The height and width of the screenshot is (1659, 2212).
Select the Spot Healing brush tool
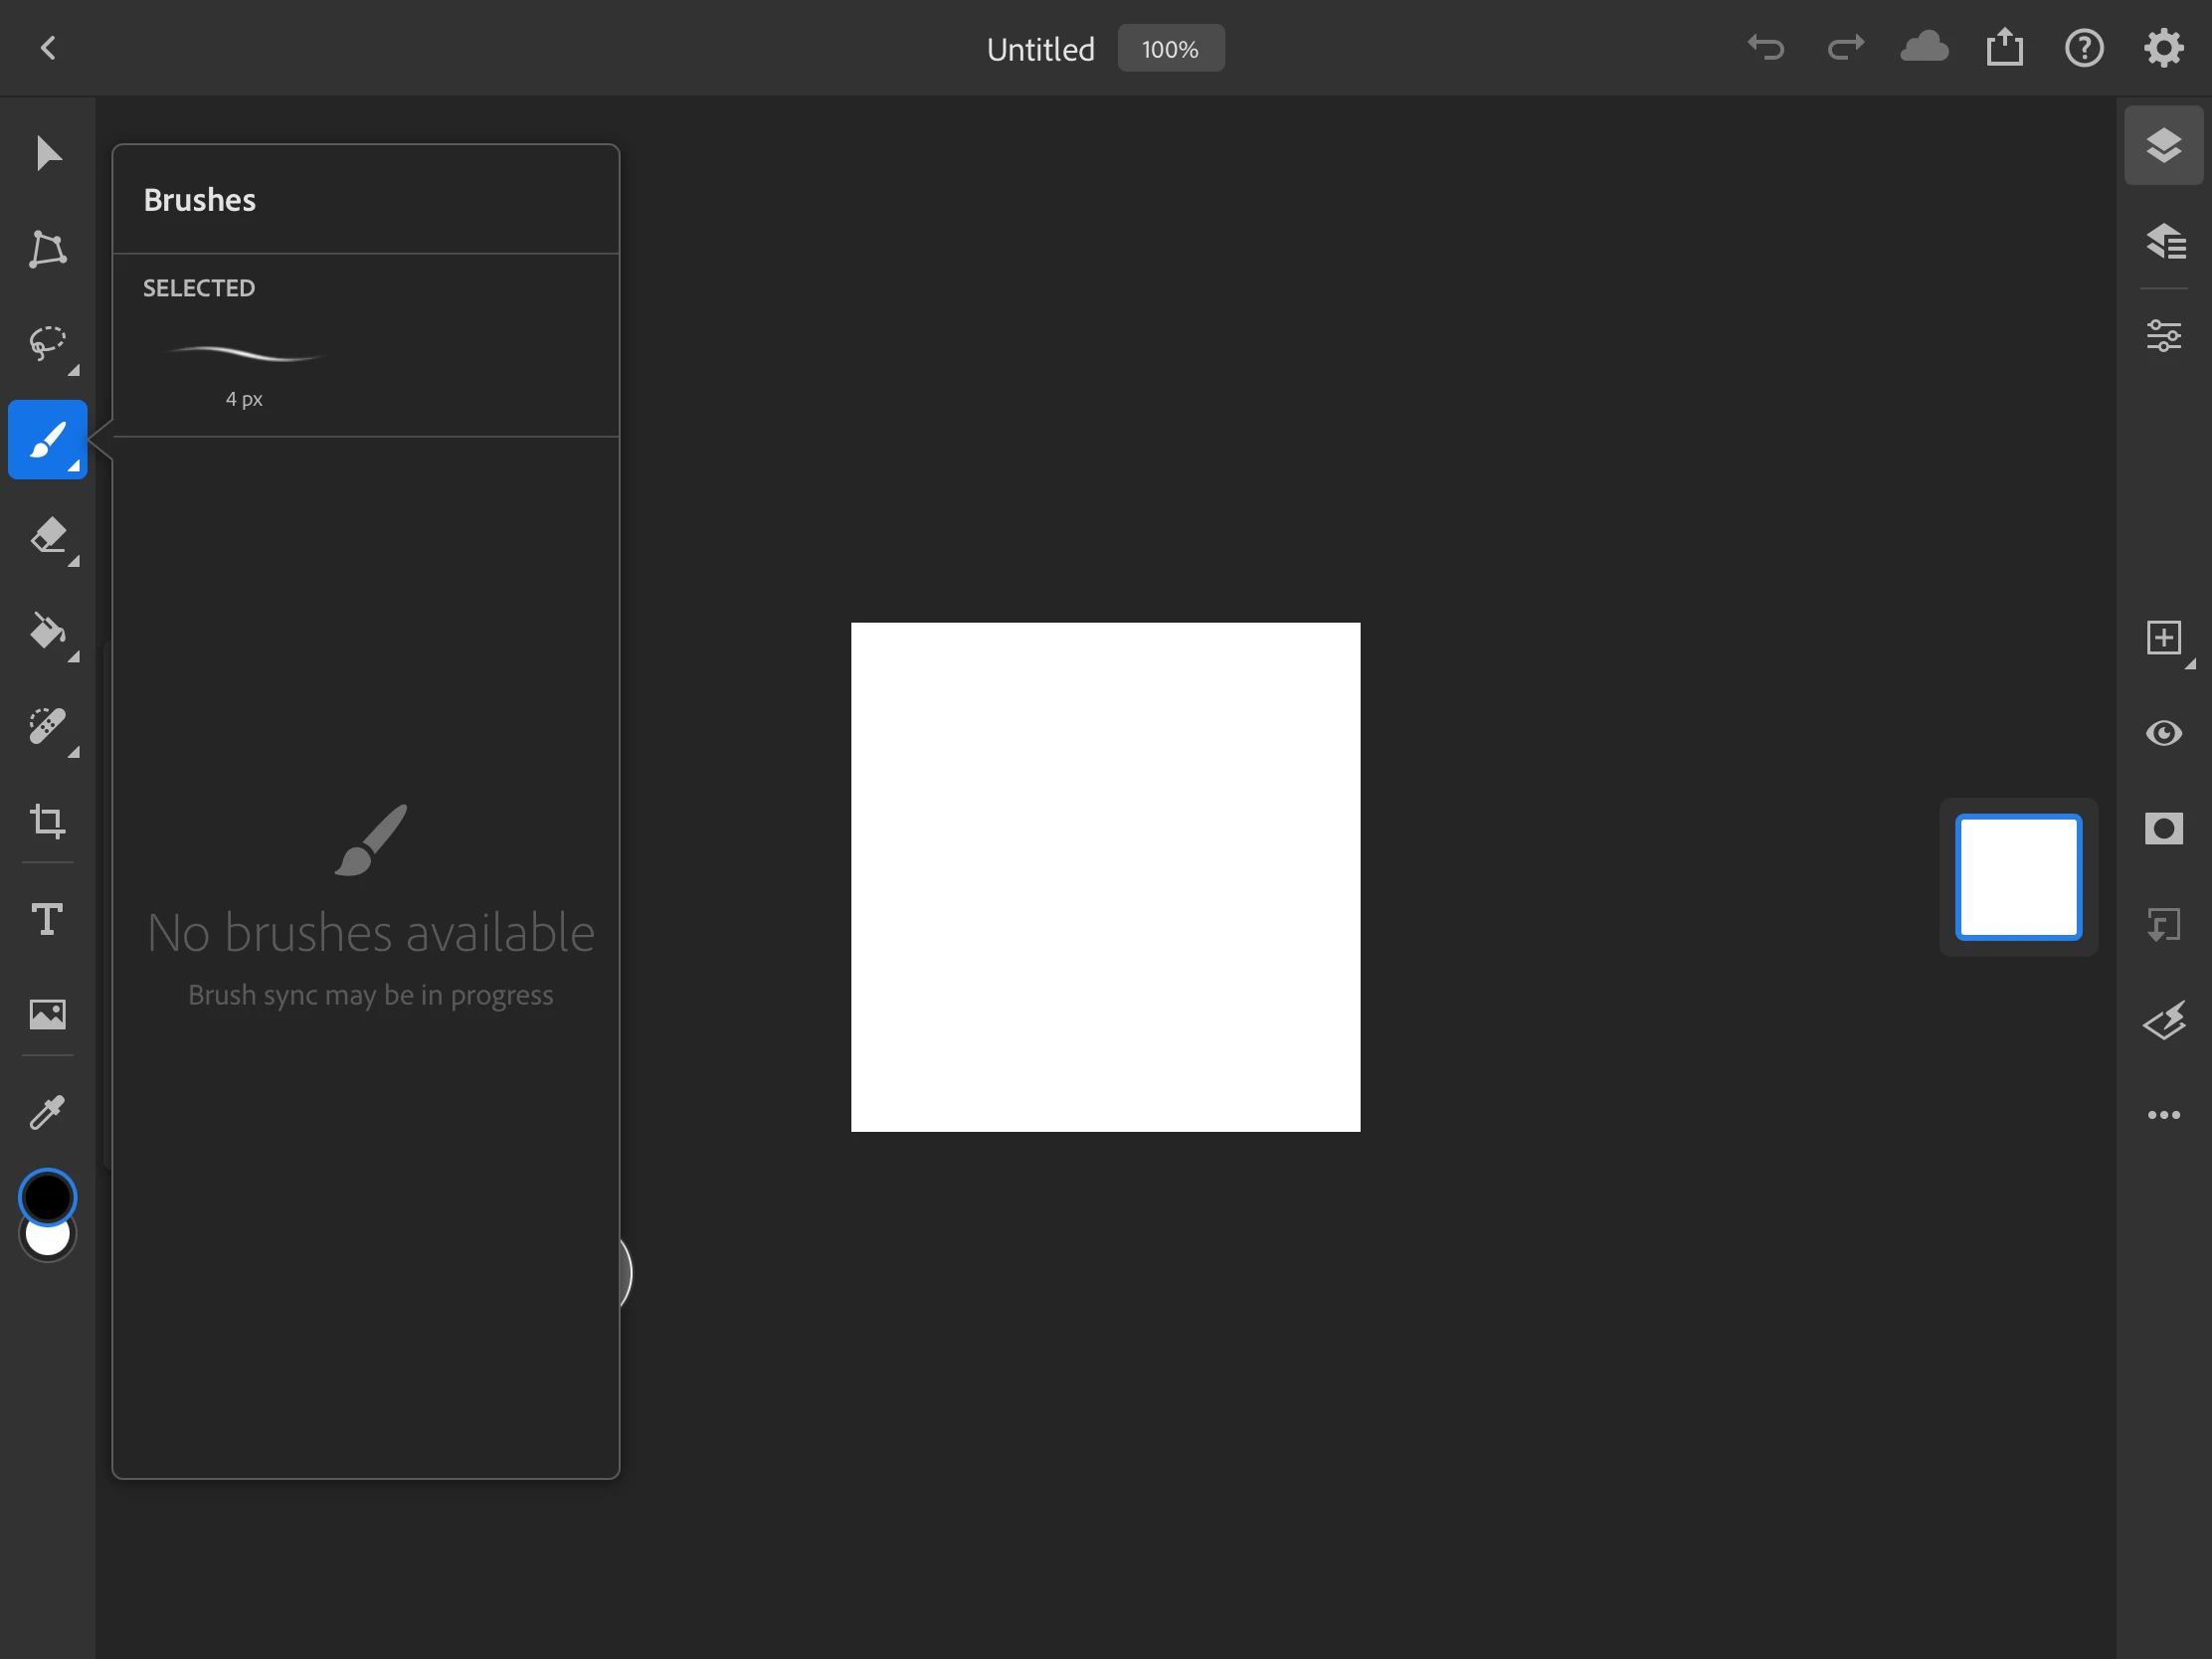[x=47, y=726]
